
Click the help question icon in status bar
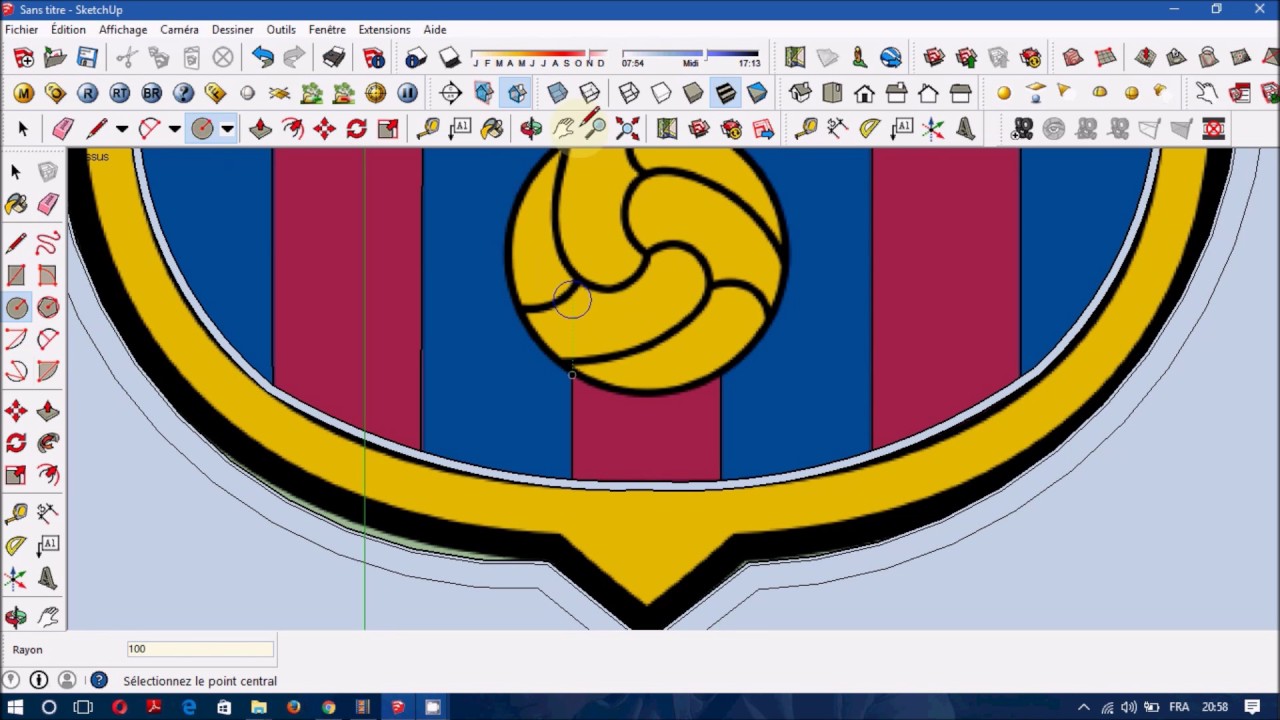tap(99, 680)
